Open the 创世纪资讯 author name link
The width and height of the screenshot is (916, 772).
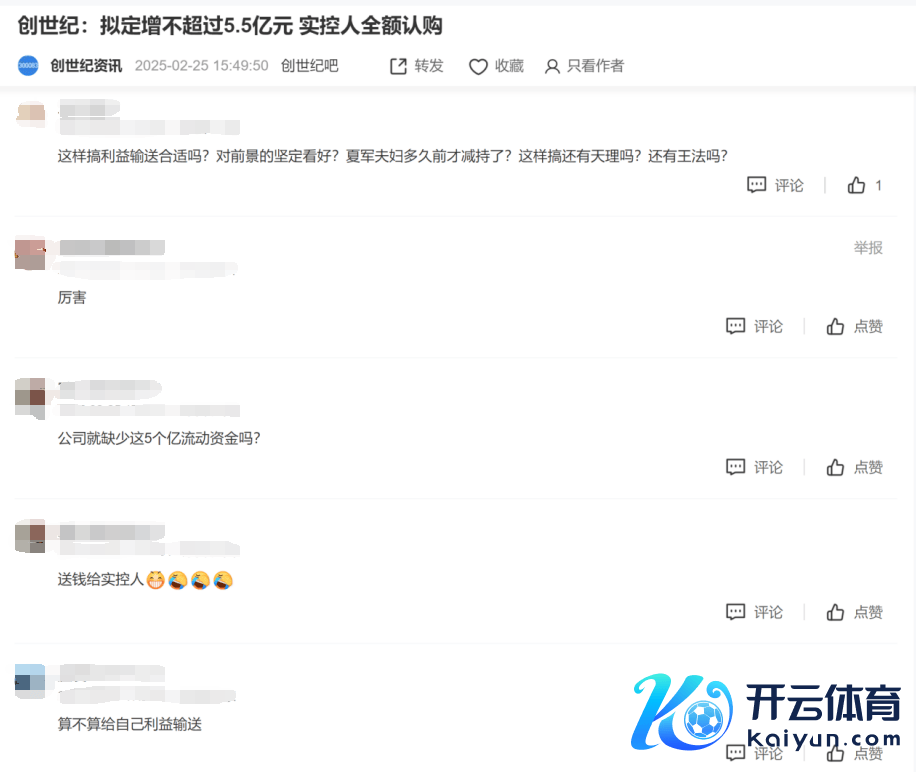click(x=86, y=66)
